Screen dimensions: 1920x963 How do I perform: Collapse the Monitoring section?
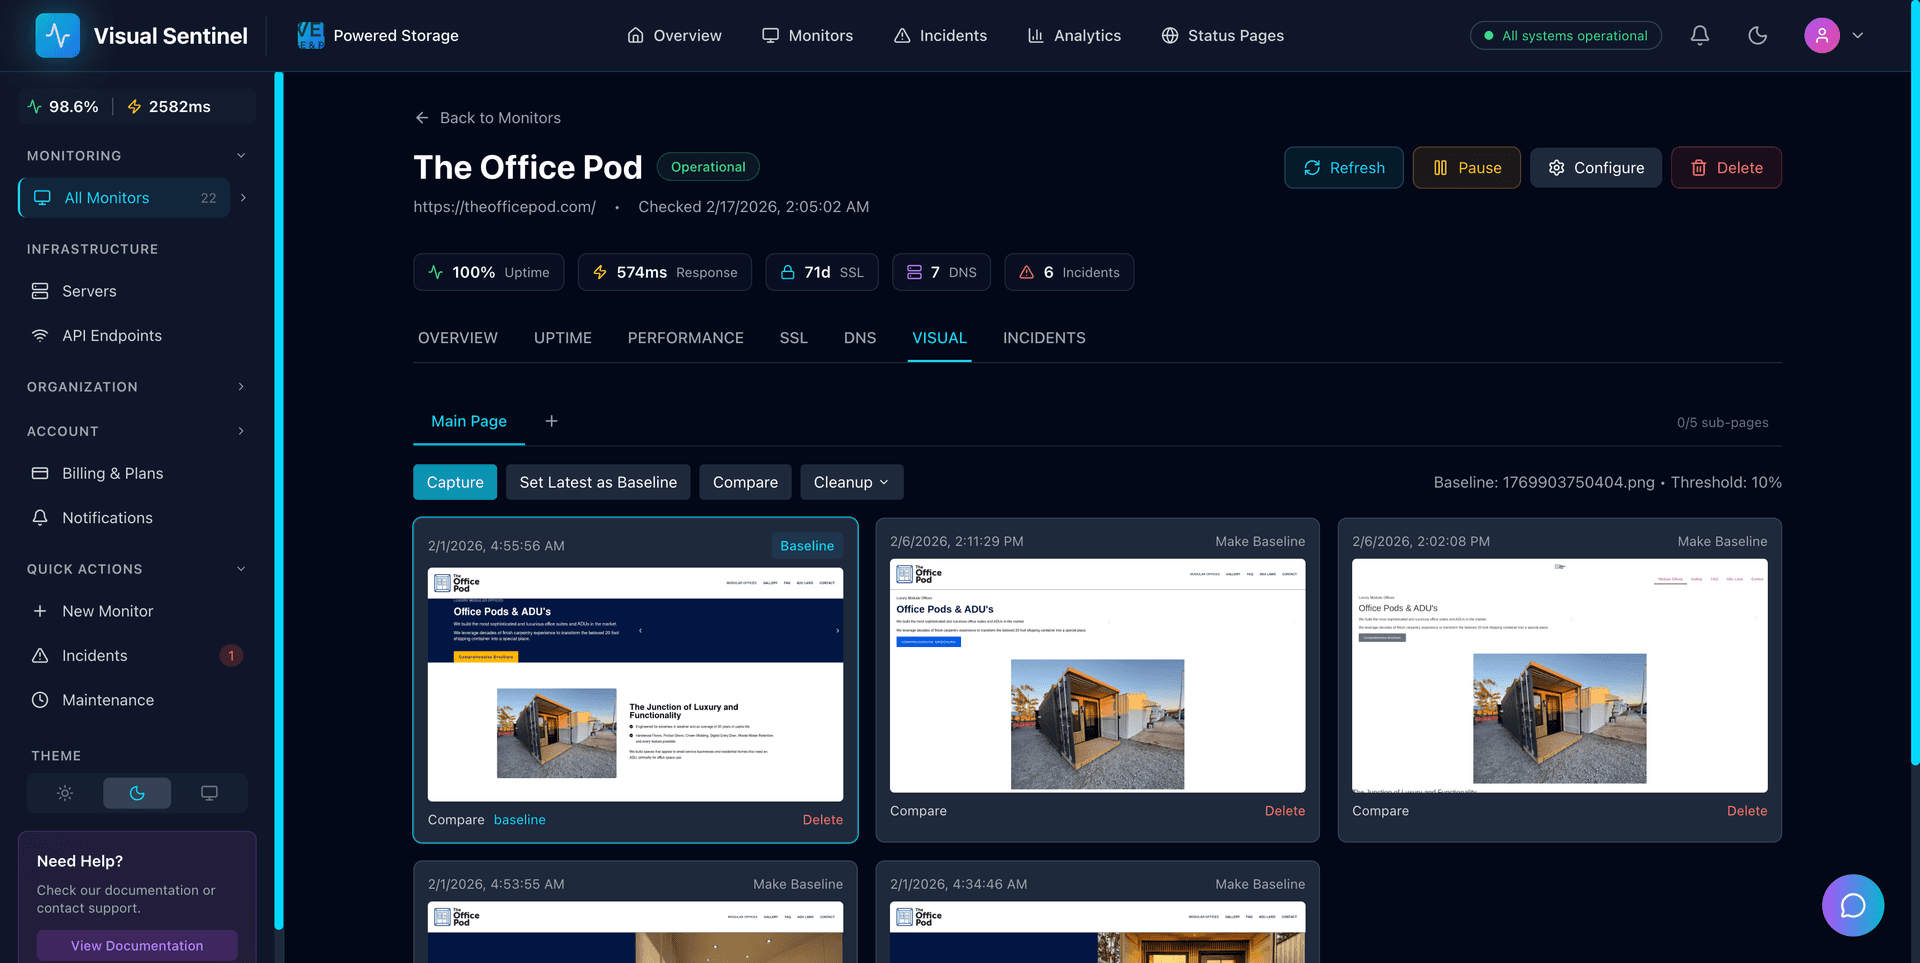coord(241,155)
